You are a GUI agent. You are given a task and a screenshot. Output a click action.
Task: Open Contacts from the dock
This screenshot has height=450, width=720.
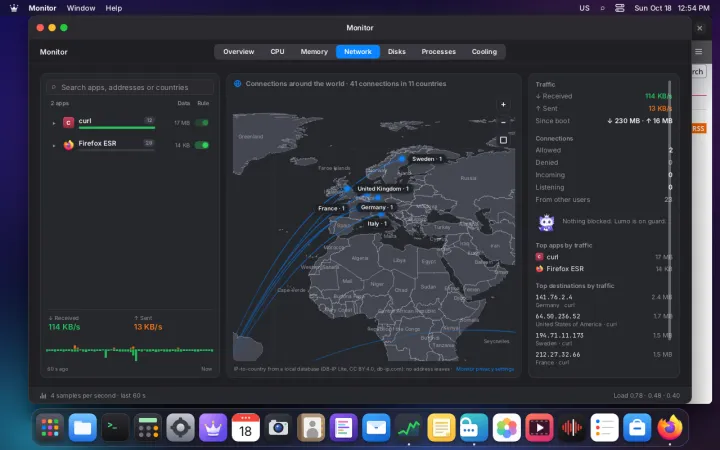311,428
